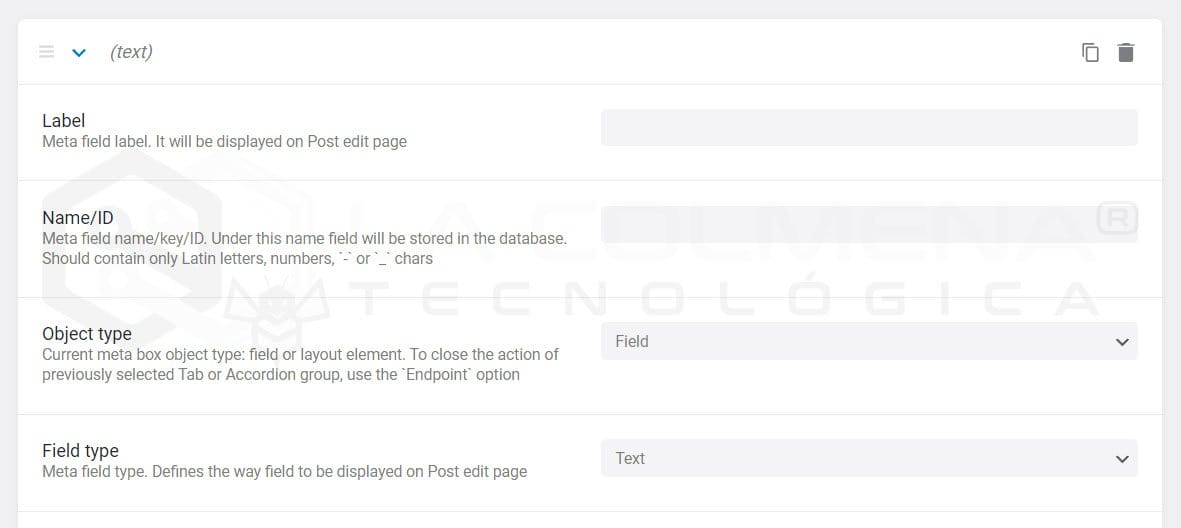This screenshot has height=528, width=1181.
Task: Delete the meta field with the trash icon
Action: [1126, 52]
